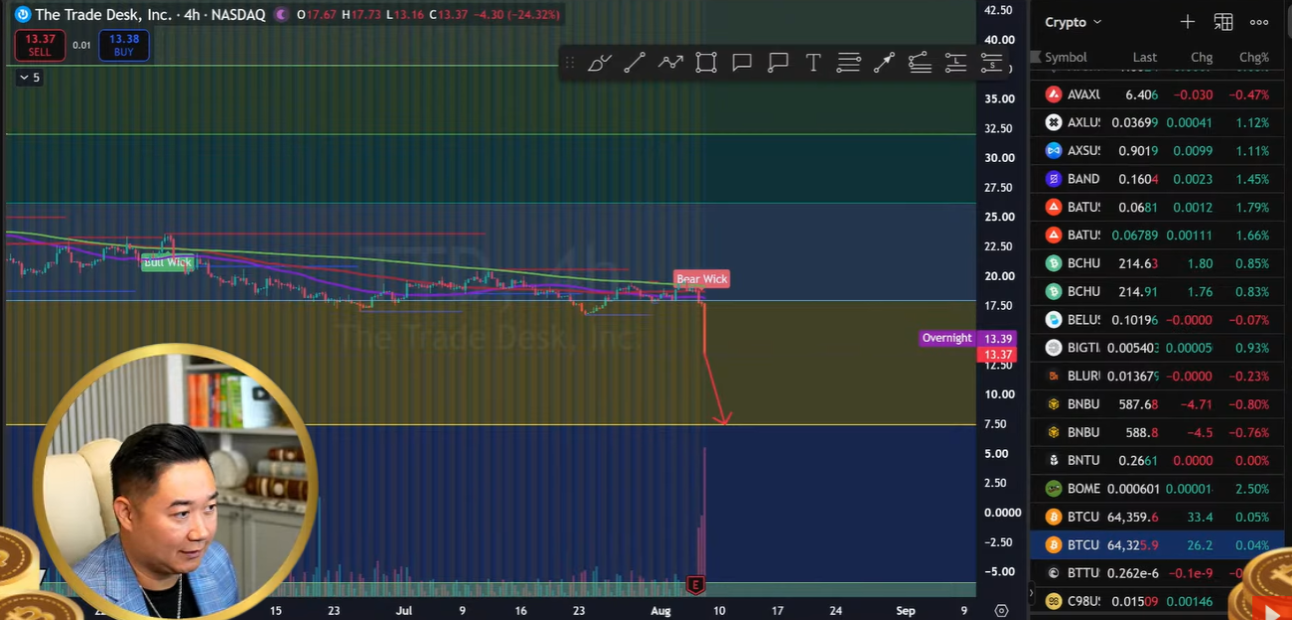The image size is (1292, 620).
Task: Click the flag column header icon
Action: (1037, 57)
